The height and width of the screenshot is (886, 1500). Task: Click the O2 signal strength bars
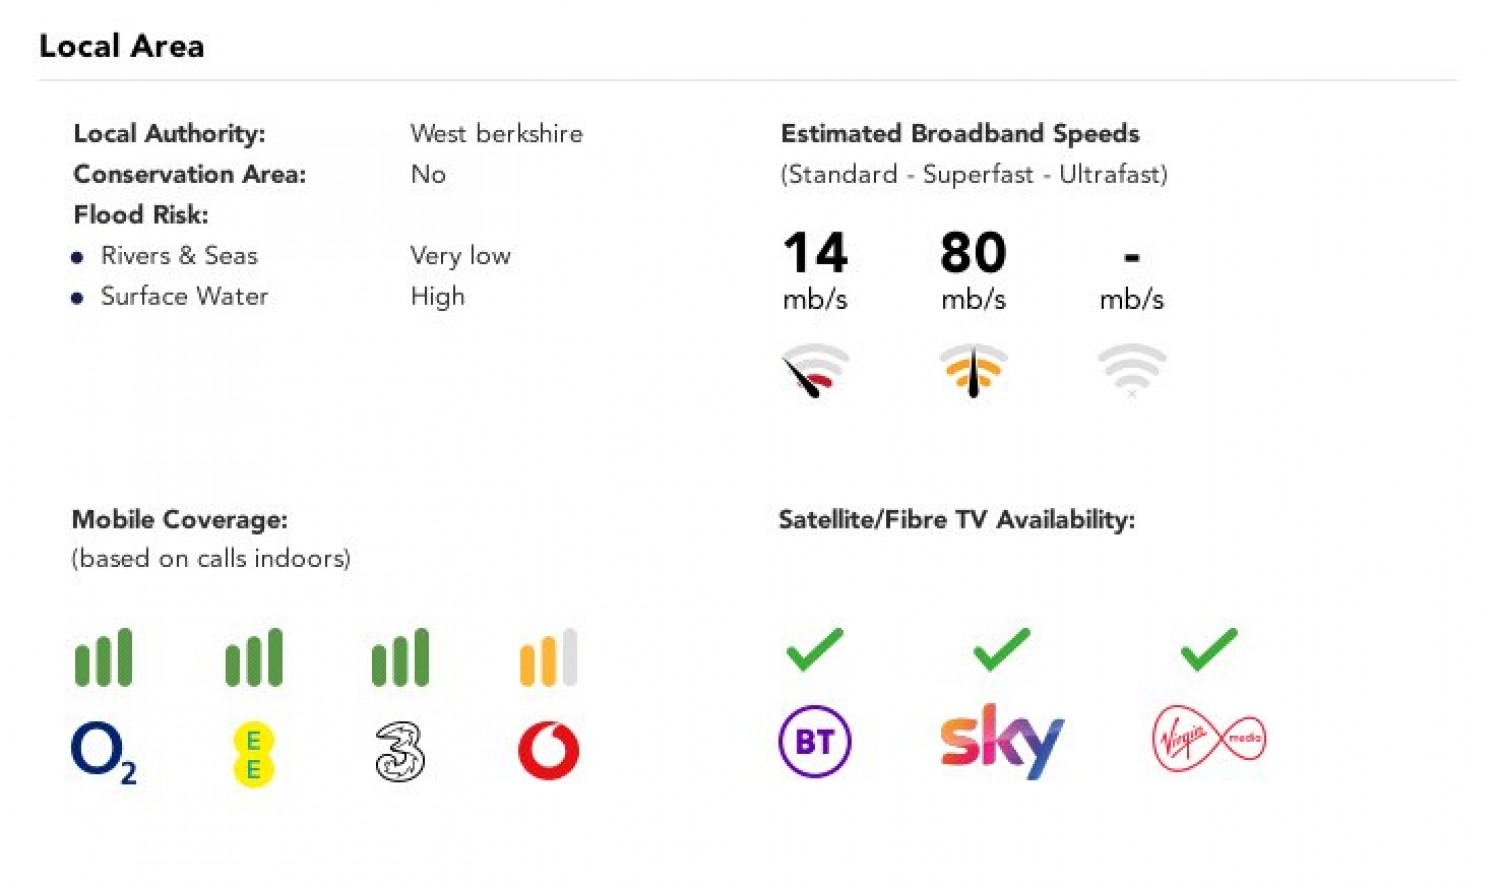pos(103,658)
